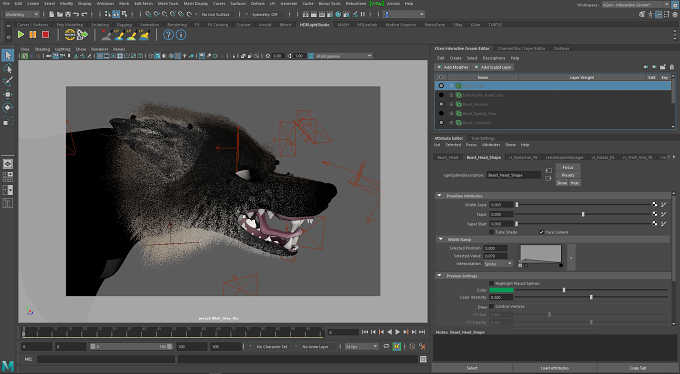
Task: Click the Load Attributes button
Action: click(554, 368)
